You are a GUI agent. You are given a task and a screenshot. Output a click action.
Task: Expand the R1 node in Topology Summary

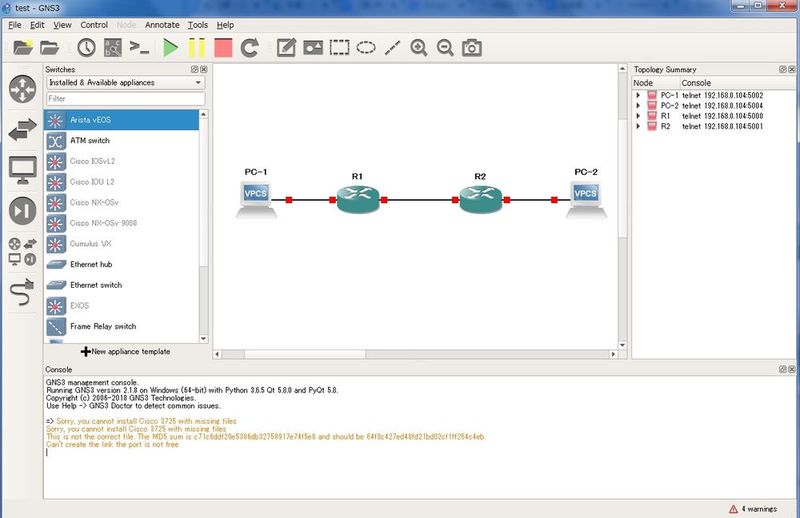click(638, 116)
